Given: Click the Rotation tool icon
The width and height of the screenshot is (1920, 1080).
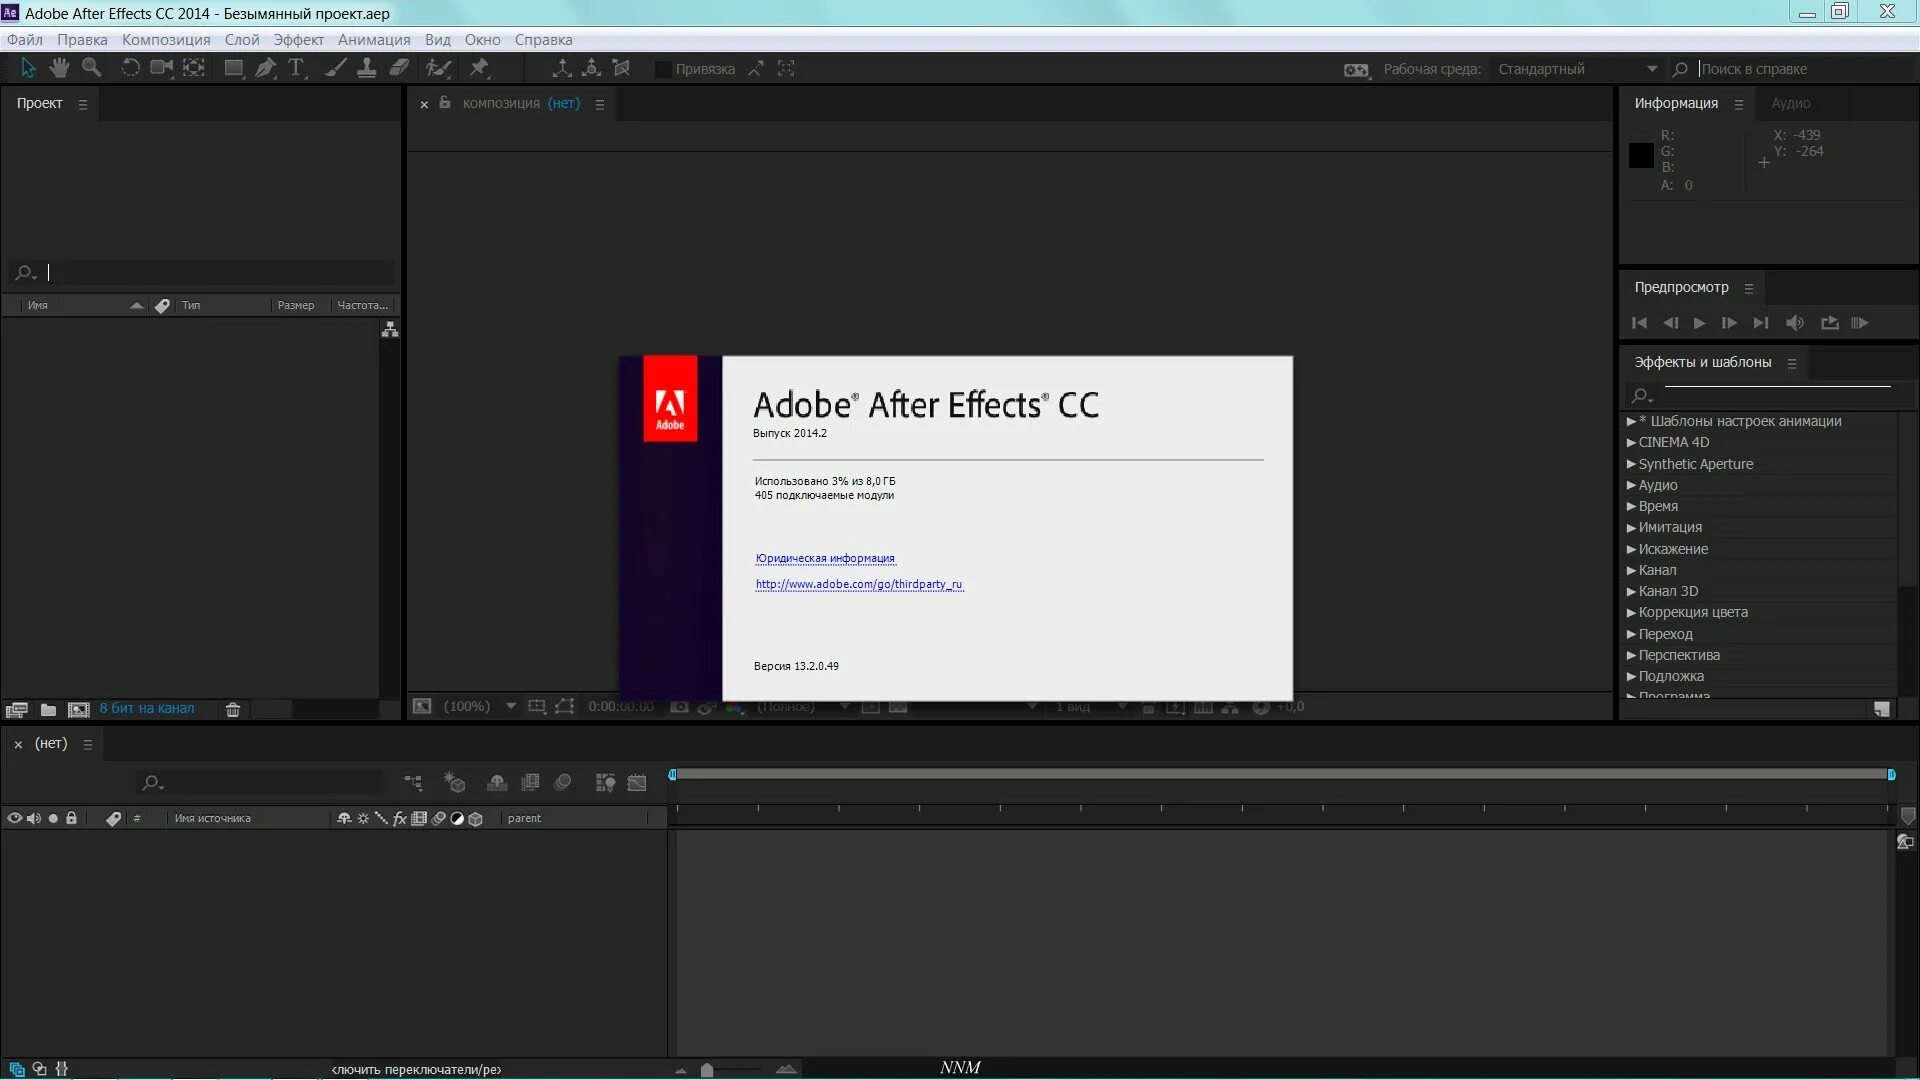Looking at the screenshot, I should tap(129, 69).
